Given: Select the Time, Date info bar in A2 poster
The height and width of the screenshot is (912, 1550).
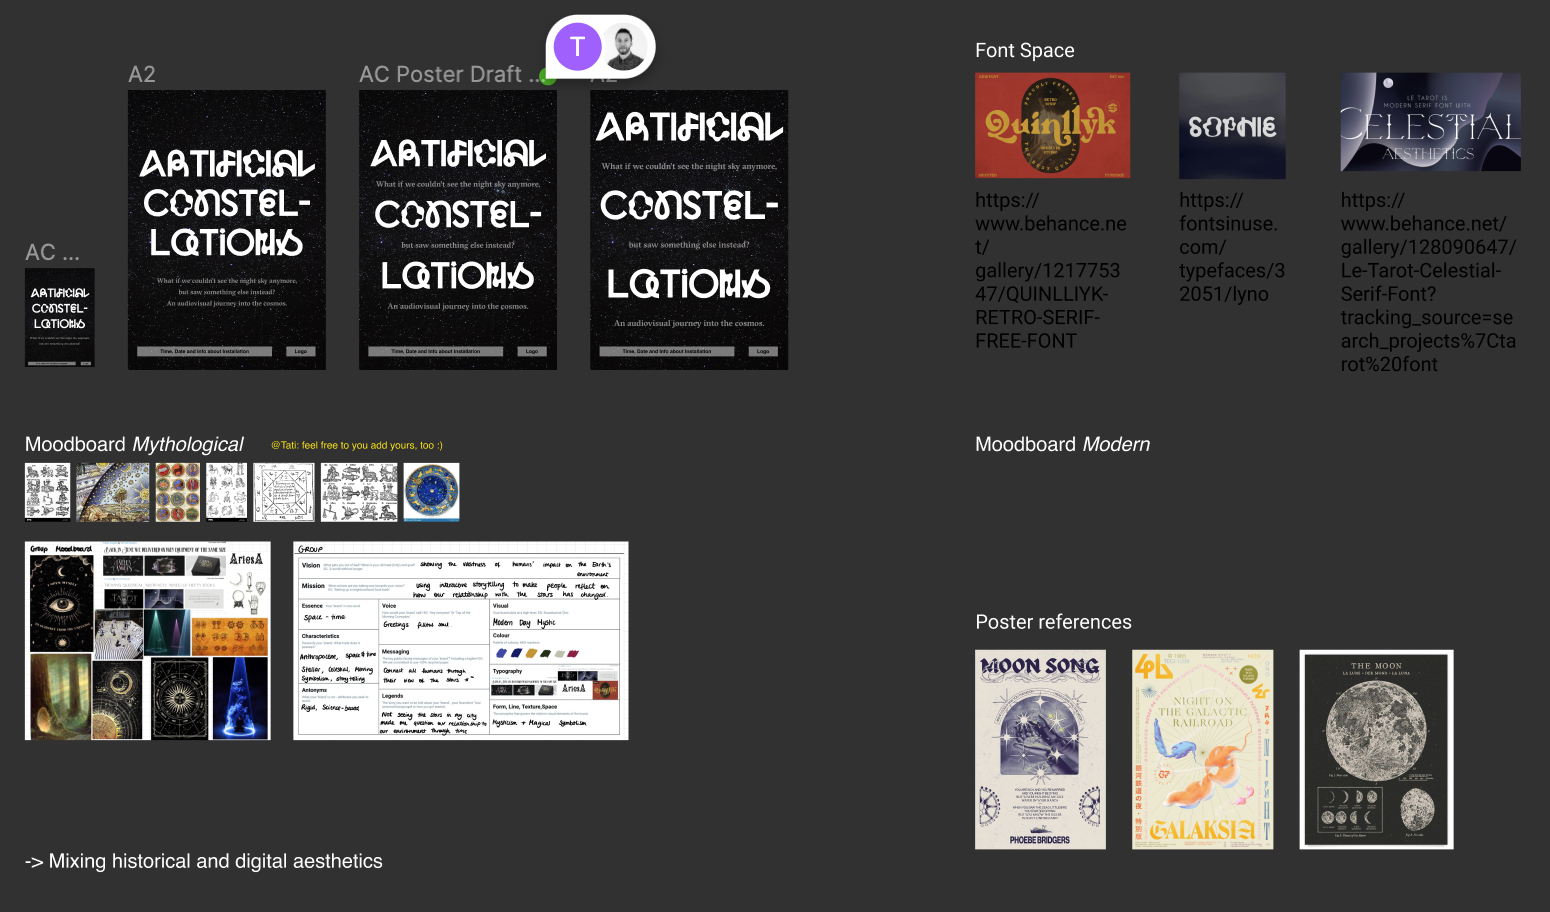Looking at the screenshot, I should [205, 351].
